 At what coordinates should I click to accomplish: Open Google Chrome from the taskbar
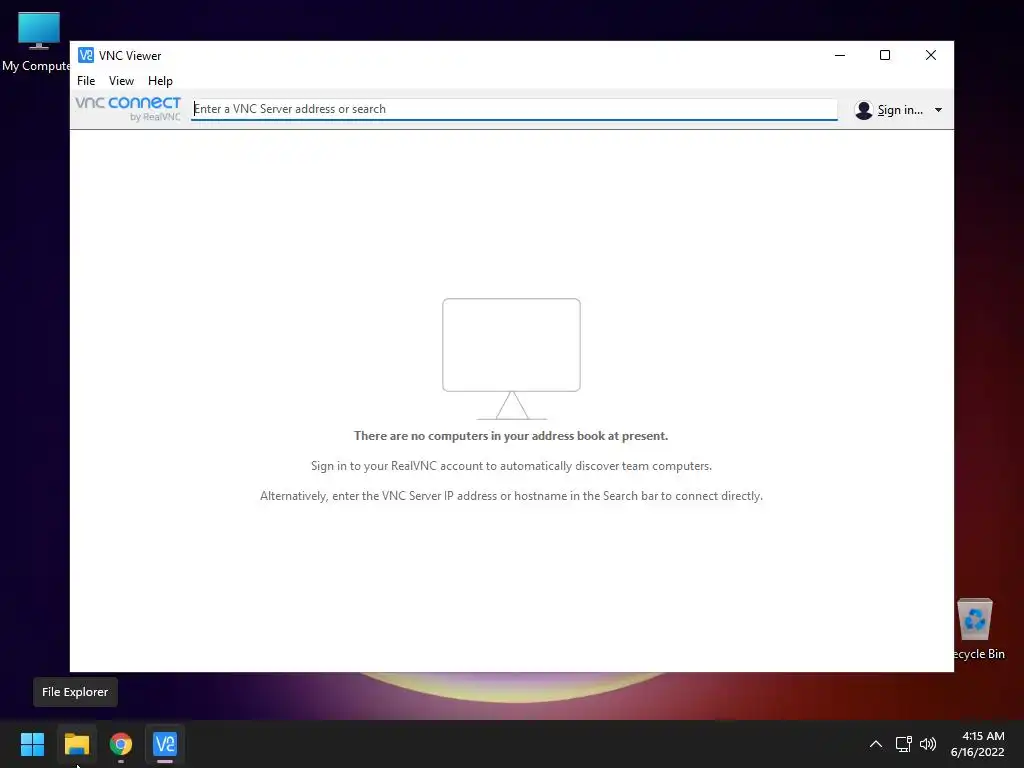click(121, 744)
